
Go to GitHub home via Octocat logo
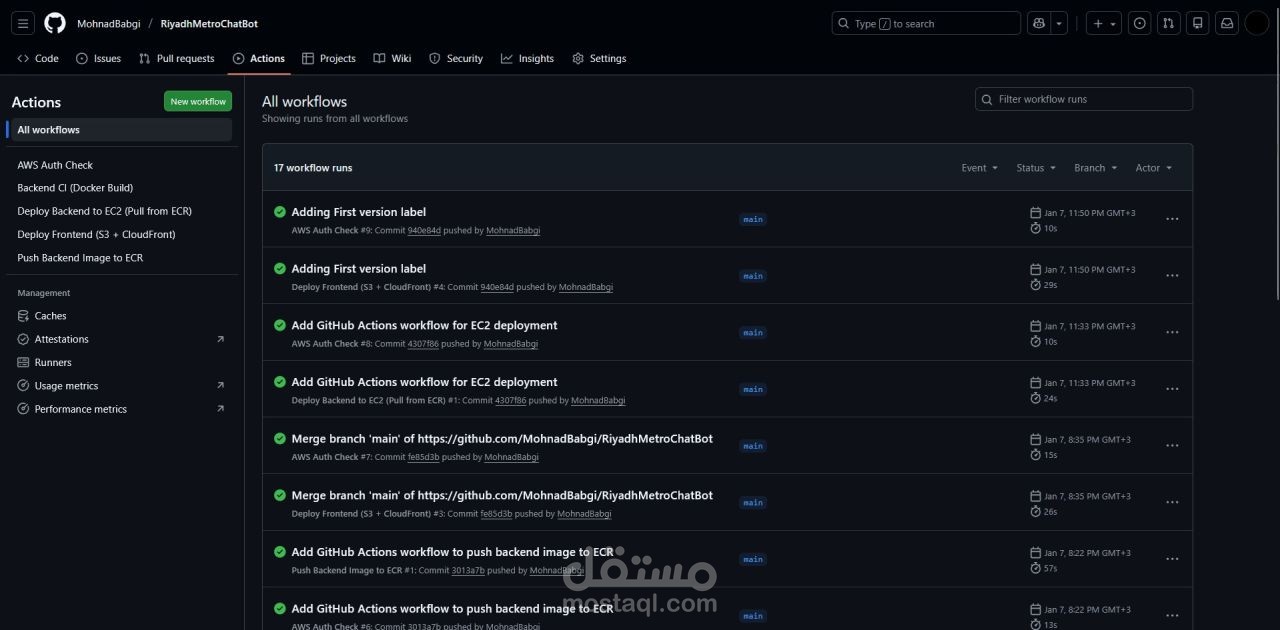click(x=55, y=23)
